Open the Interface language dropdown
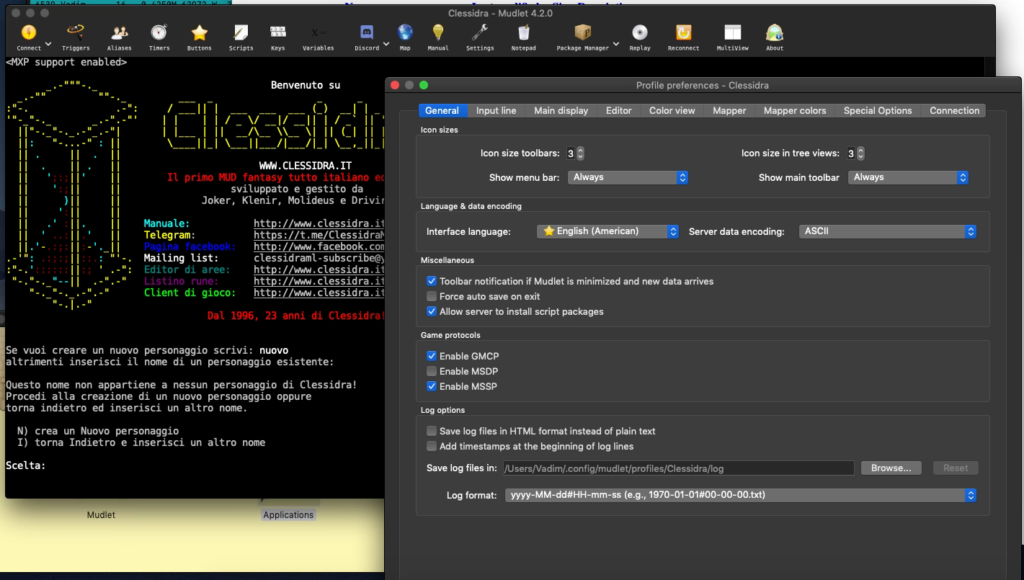This screenshot has width=1024, height=580. [607, 231]
